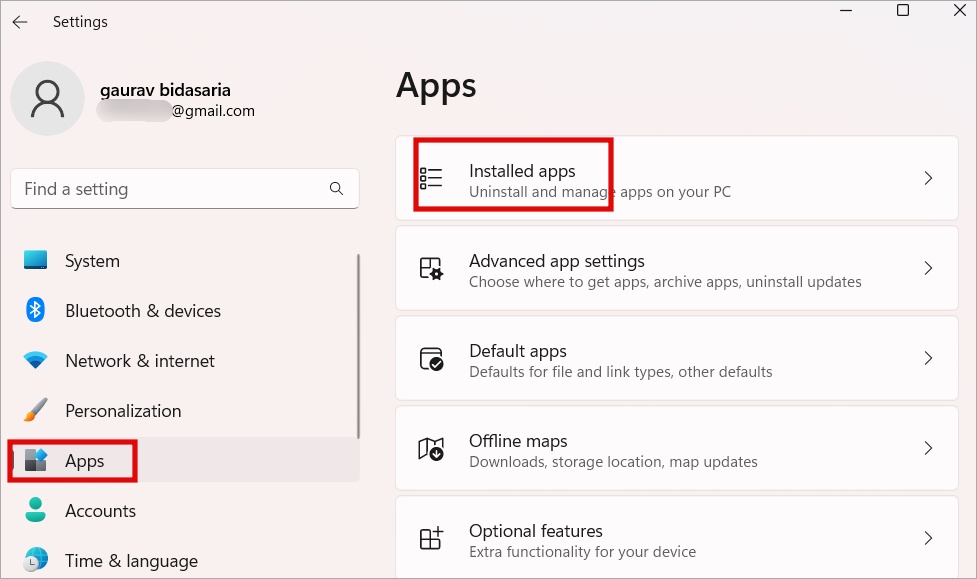Viewport: 977px width, 579px height.
Task: Click the Optional features icon
Action: [431, 539]
